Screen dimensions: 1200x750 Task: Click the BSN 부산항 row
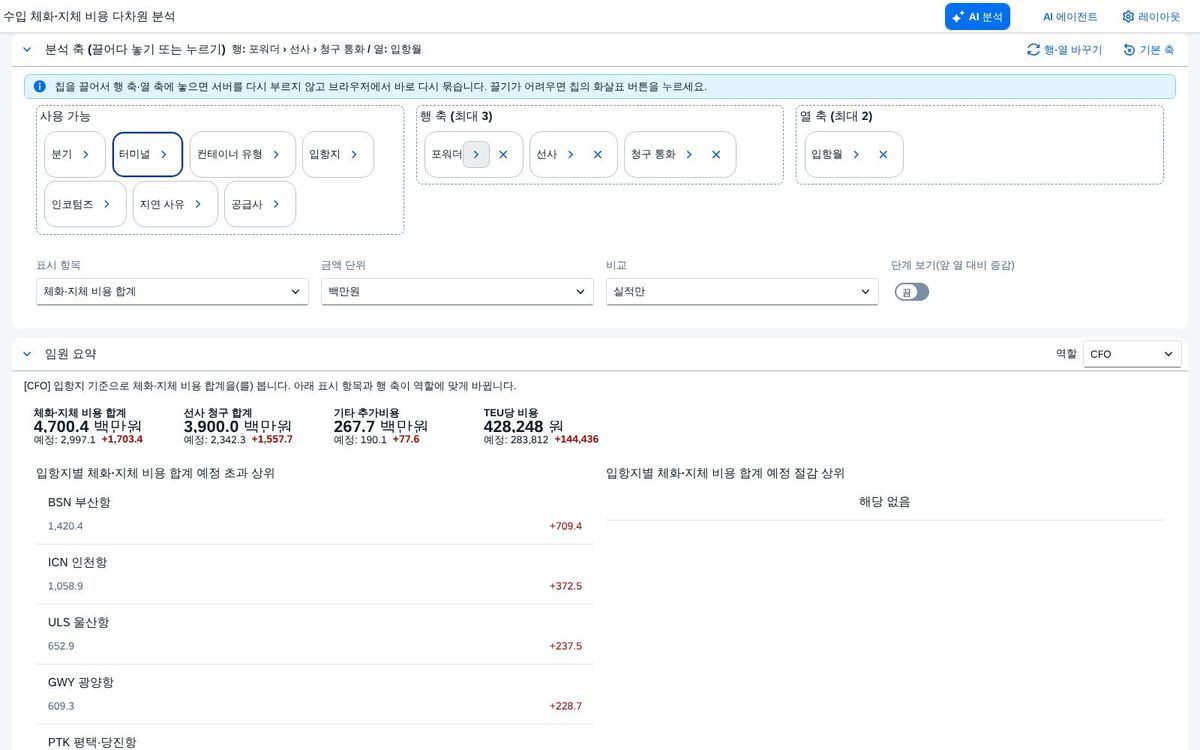pos(315,514)
